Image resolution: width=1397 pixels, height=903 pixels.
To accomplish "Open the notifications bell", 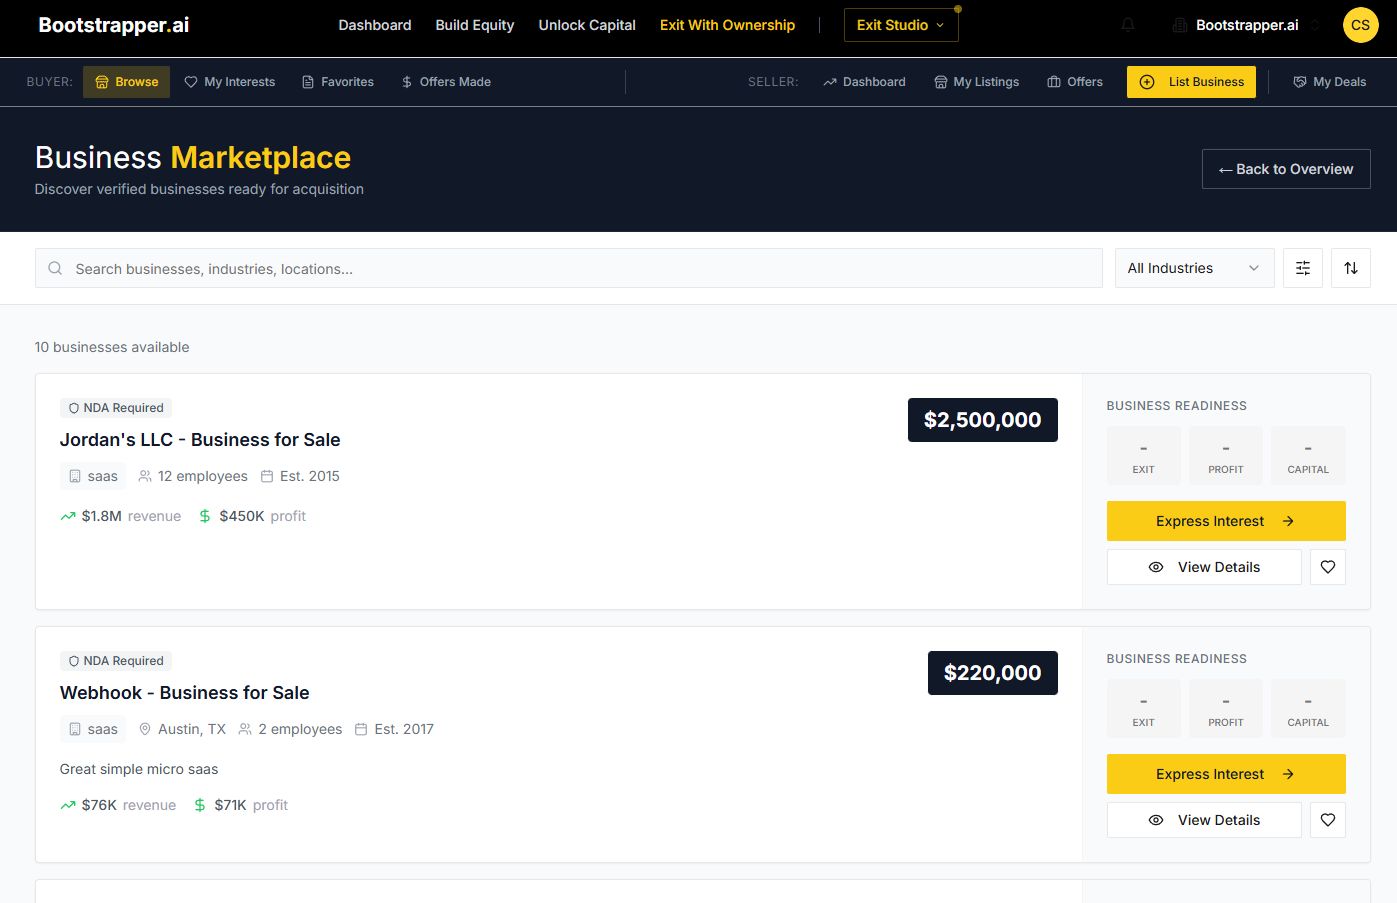I will [1128, 25].
